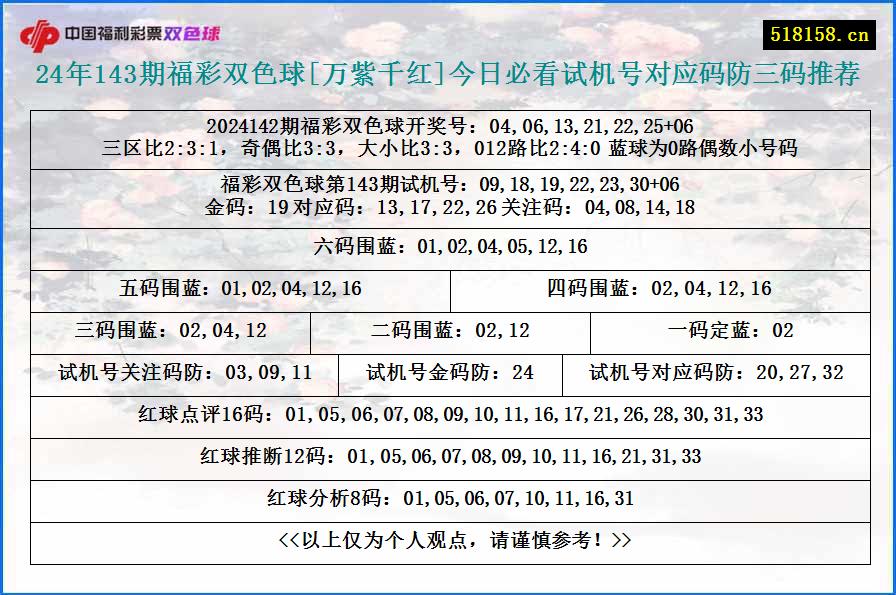This screenshot has height=595, width=896.
Task: Click the 红球推断12码 row
Action: click(448, 457)
